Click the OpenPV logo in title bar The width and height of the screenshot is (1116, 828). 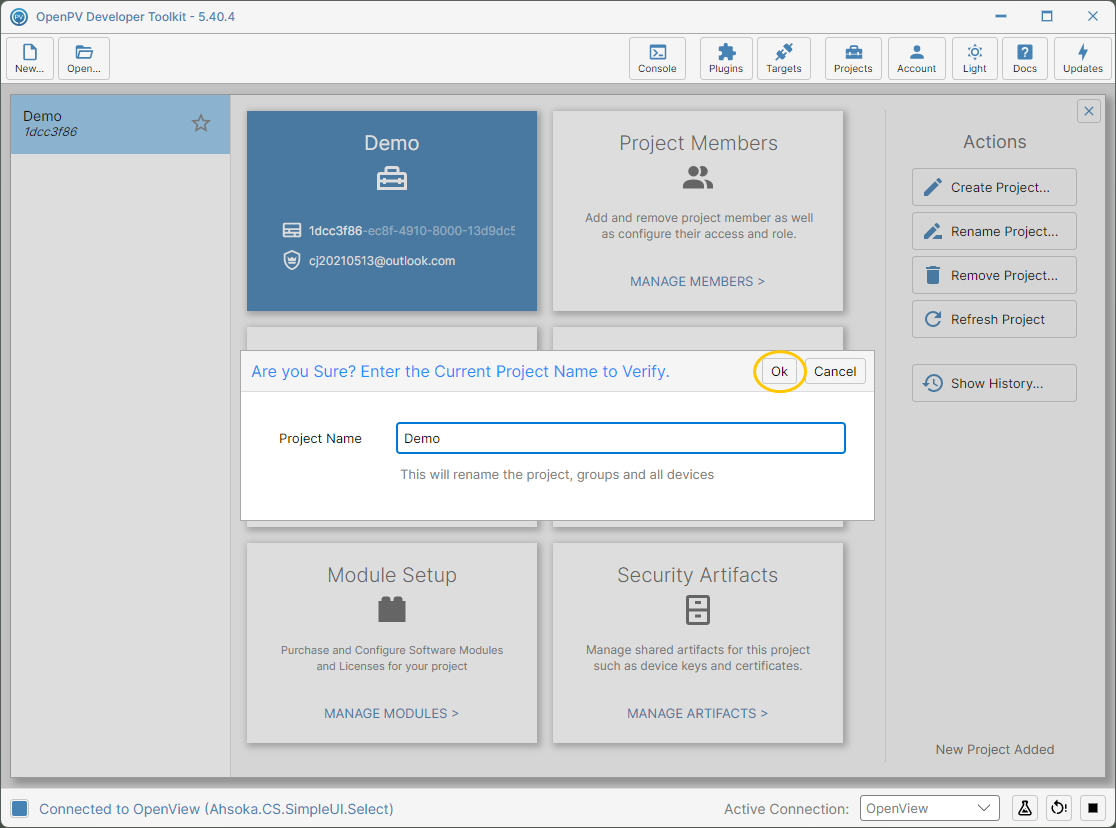[x=19, y=16]
